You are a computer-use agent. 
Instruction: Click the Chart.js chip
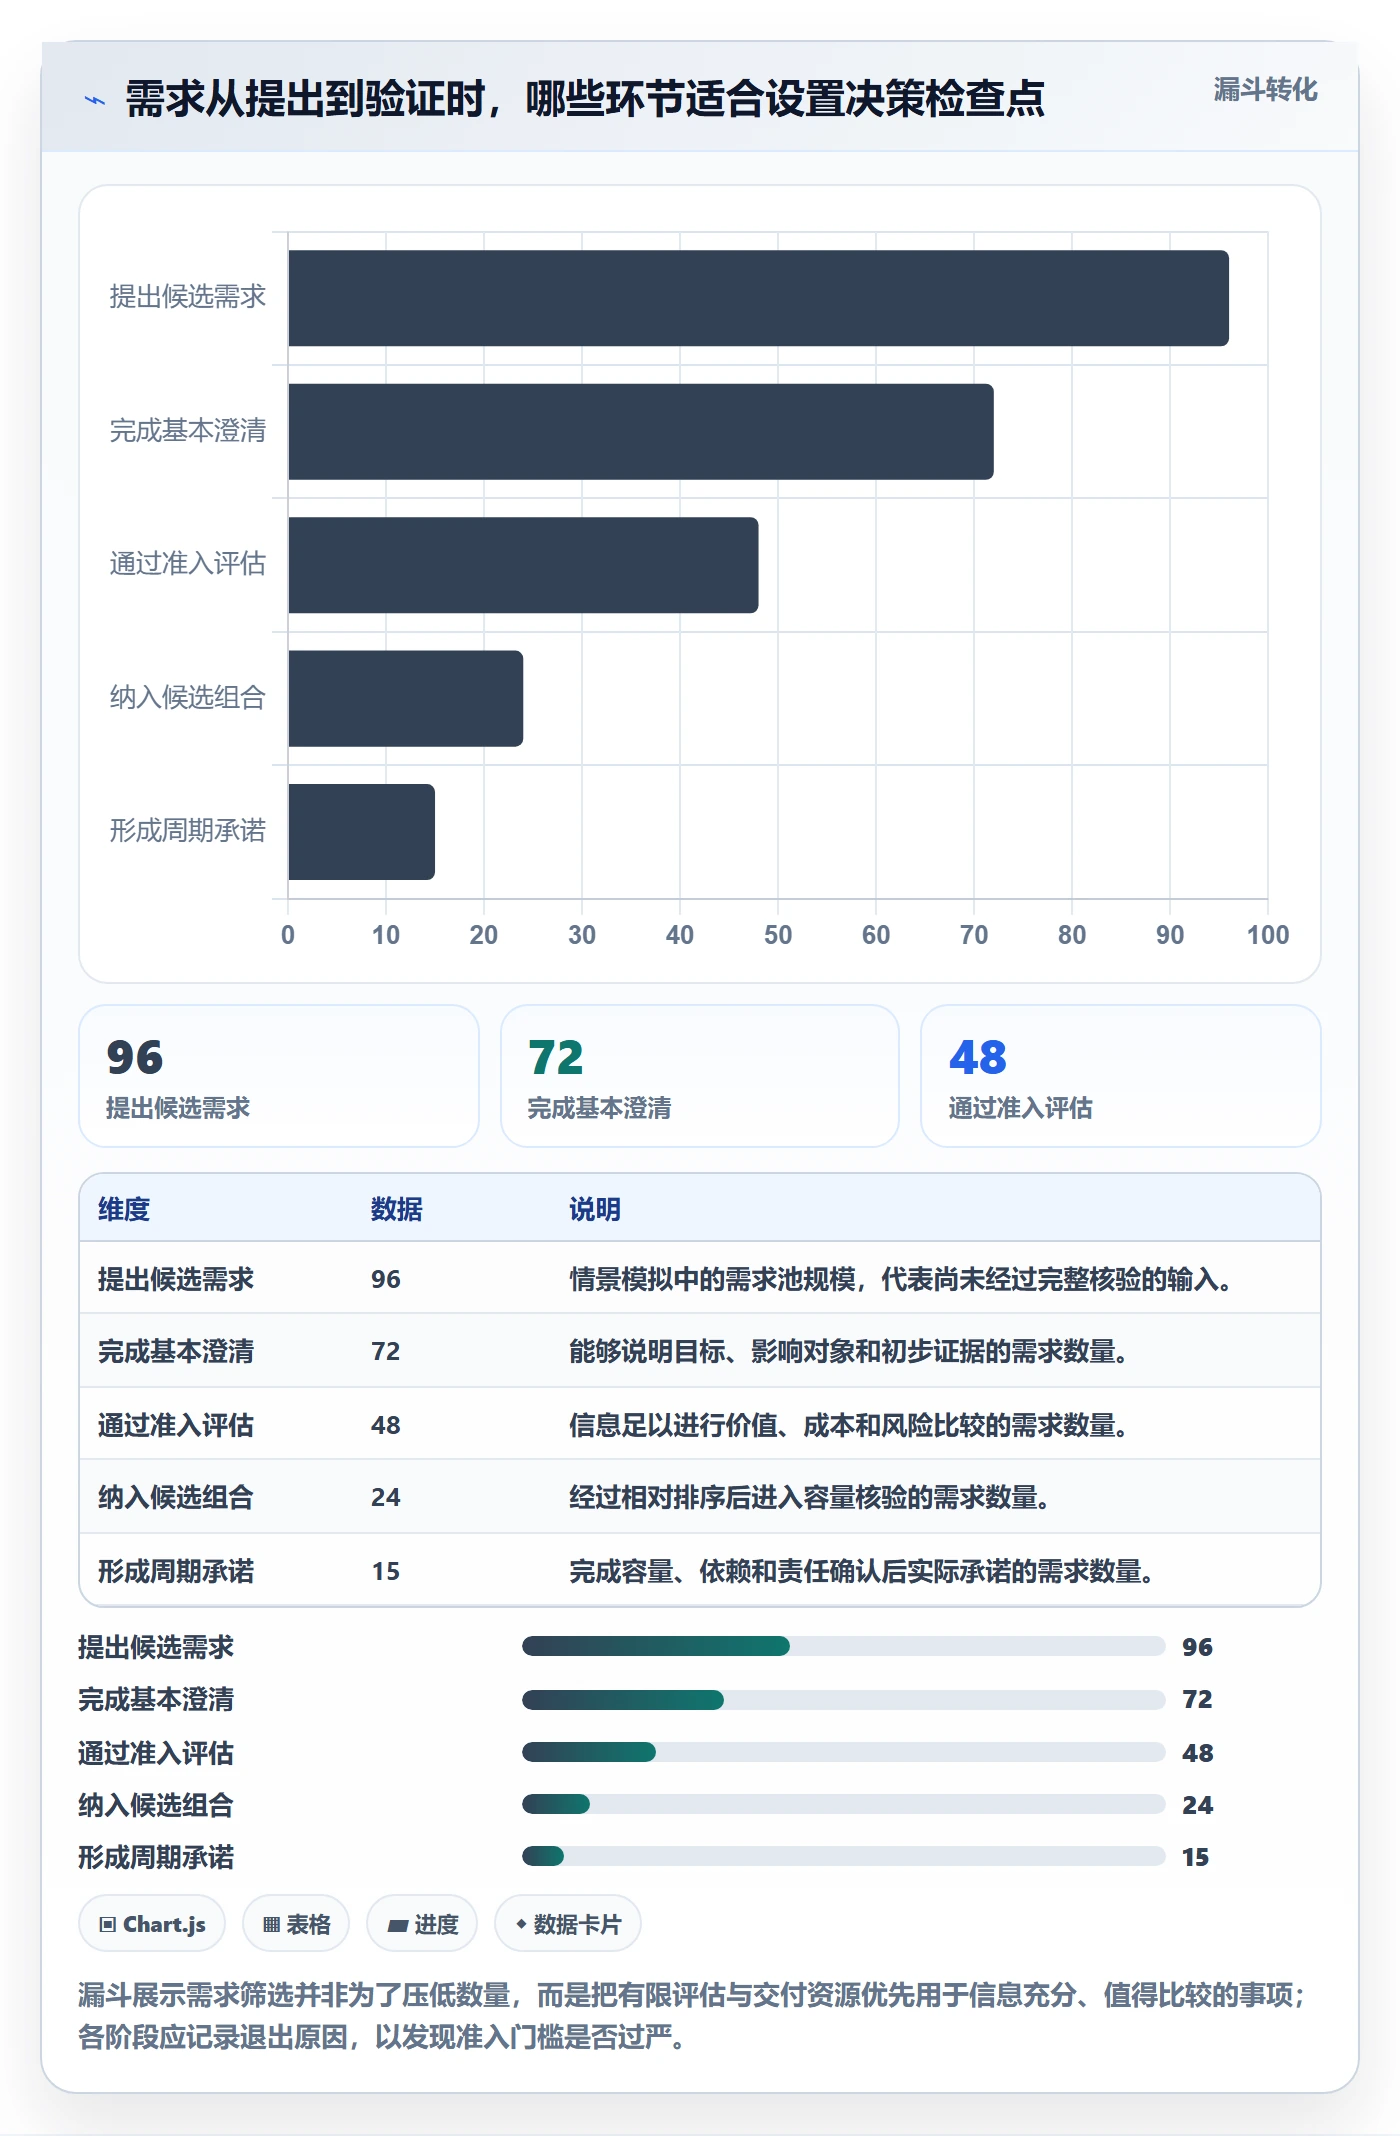pos(152,1923)
